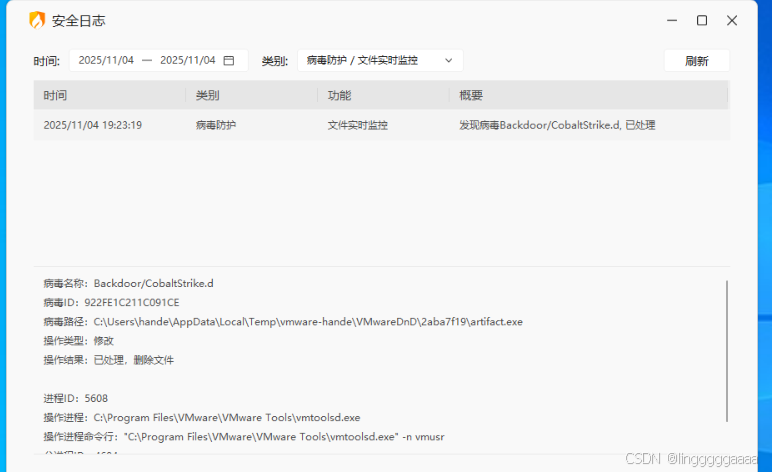Click the 概要 column header
Viewport: 772px width, 472px height.
(x=471, y=95)
